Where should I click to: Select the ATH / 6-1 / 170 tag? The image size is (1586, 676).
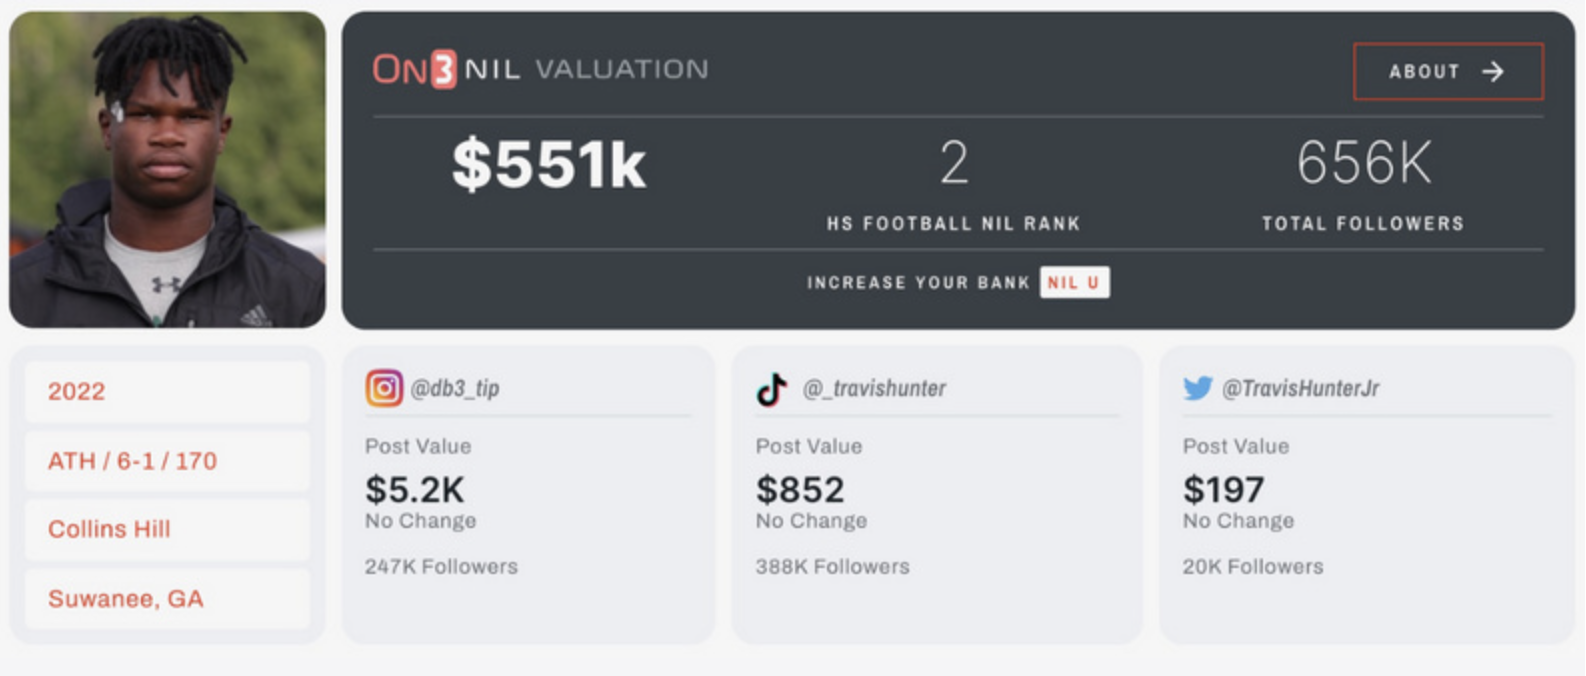click(168, 460)
